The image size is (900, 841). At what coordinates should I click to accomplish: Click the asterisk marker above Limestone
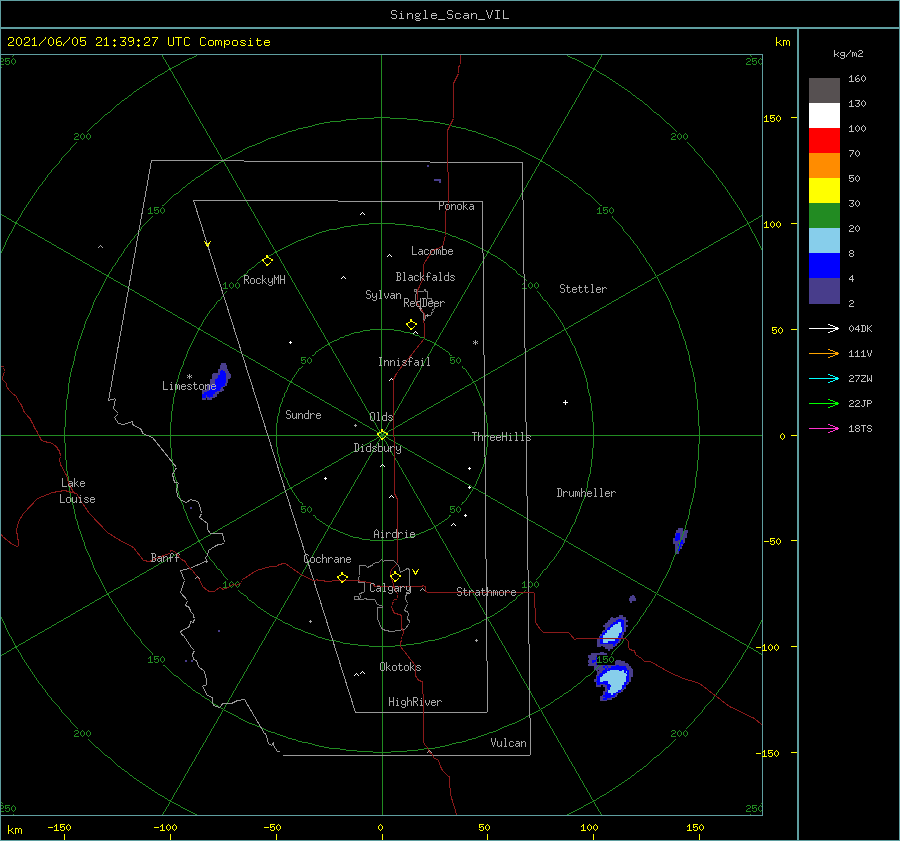tap(189, 377)
